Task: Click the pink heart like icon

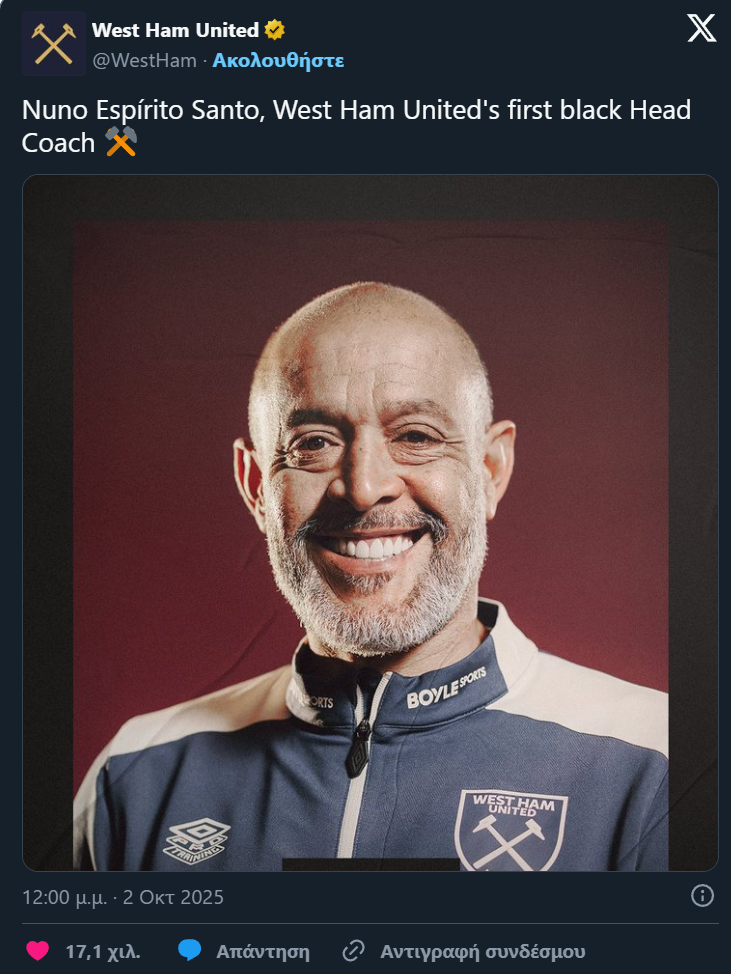Action: pos(37,951)
